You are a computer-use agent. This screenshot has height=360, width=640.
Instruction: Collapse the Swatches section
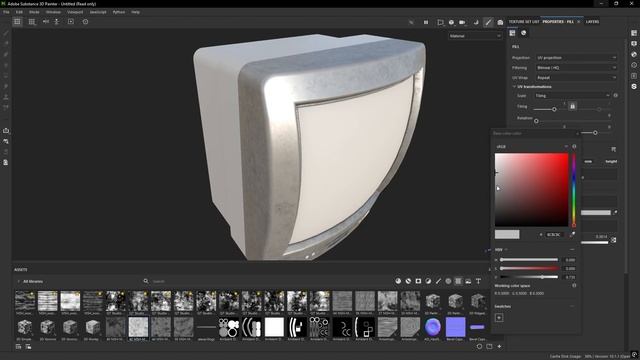(x=572, y=306)
